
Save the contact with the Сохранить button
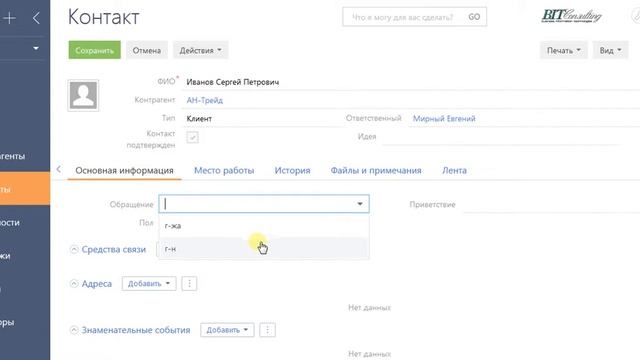pos(94,50)
